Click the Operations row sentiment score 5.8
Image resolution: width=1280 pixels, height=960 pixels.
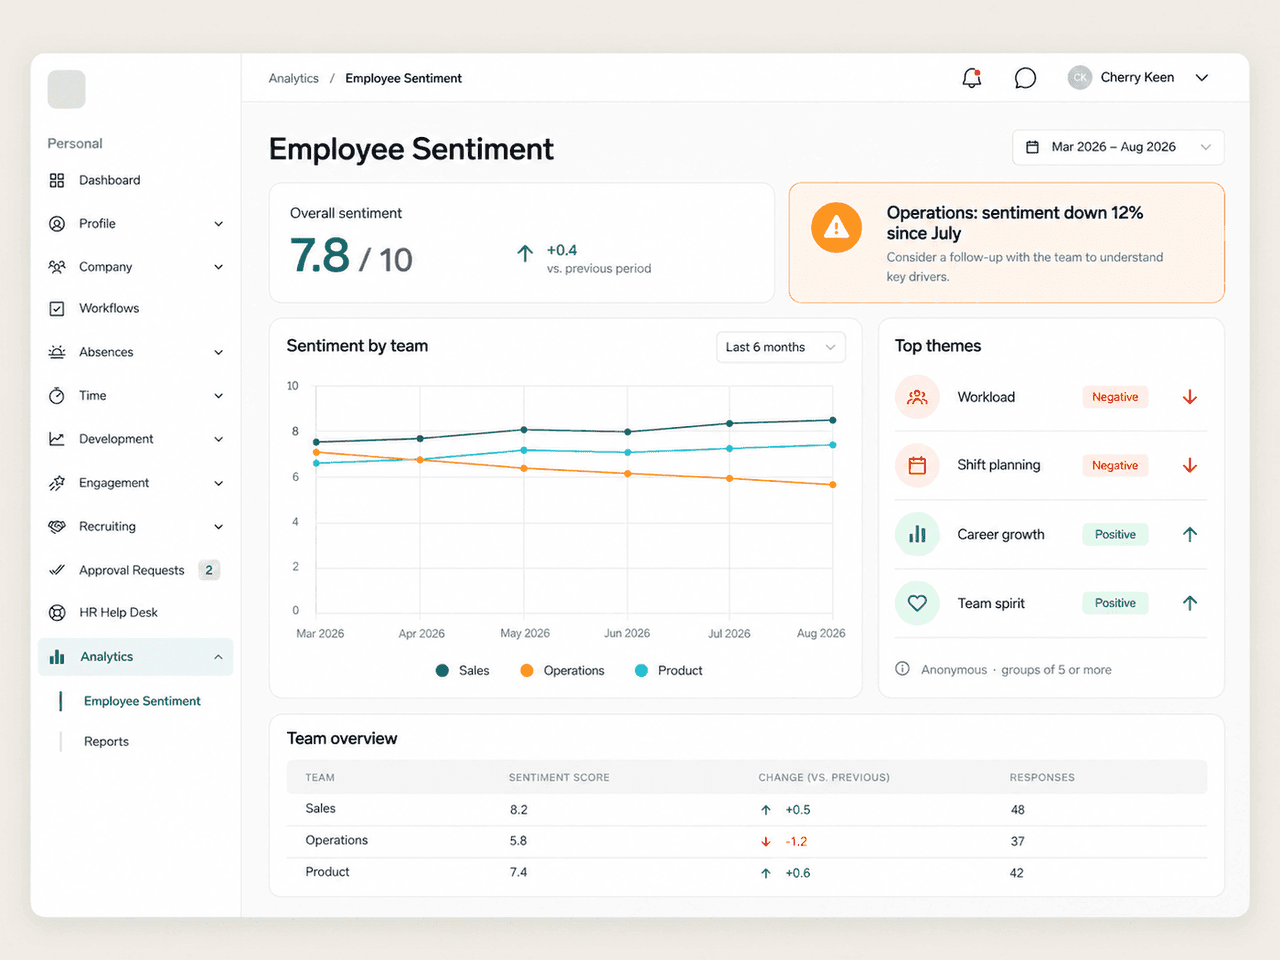pyautogui.click(x=518, y=841)
